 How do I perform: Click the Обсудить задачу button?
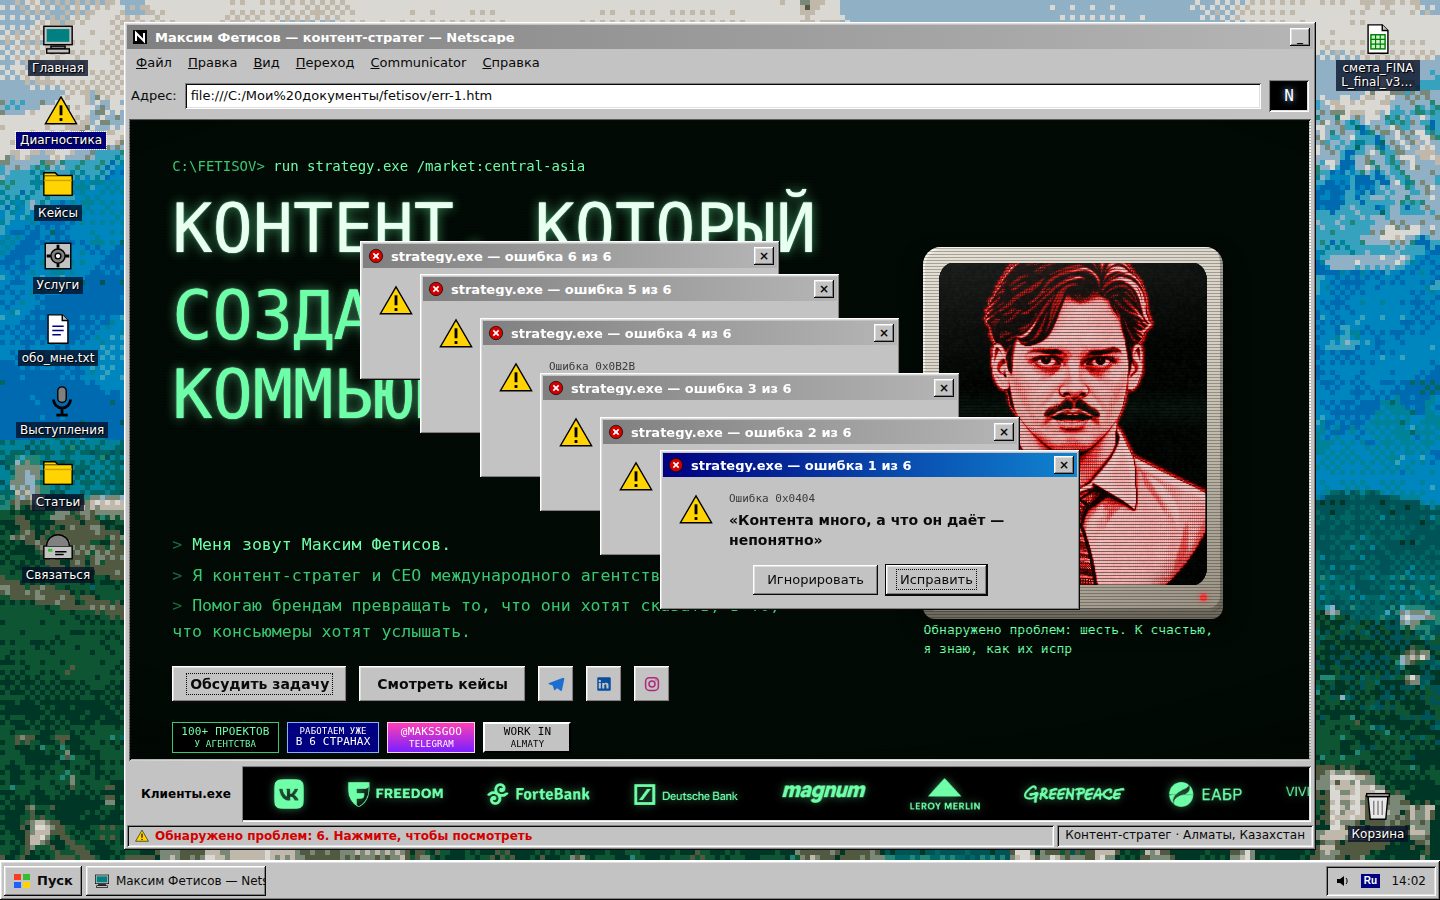click(259, 684)
